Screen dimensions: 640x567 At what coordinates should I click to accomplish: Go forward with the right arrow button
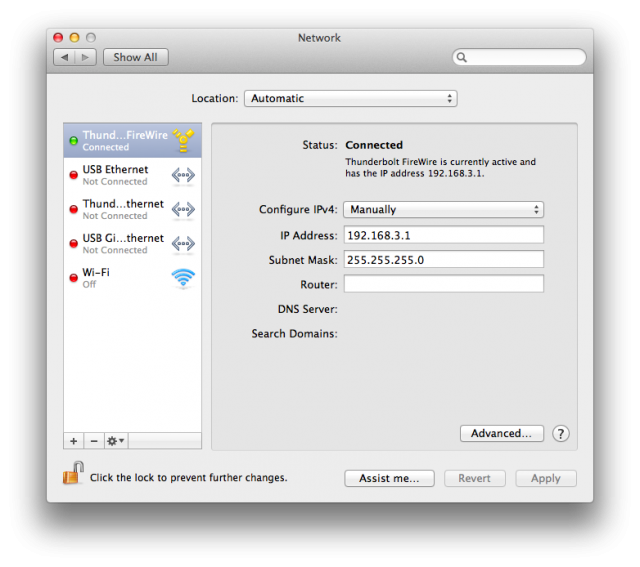[x=85, y=57]
